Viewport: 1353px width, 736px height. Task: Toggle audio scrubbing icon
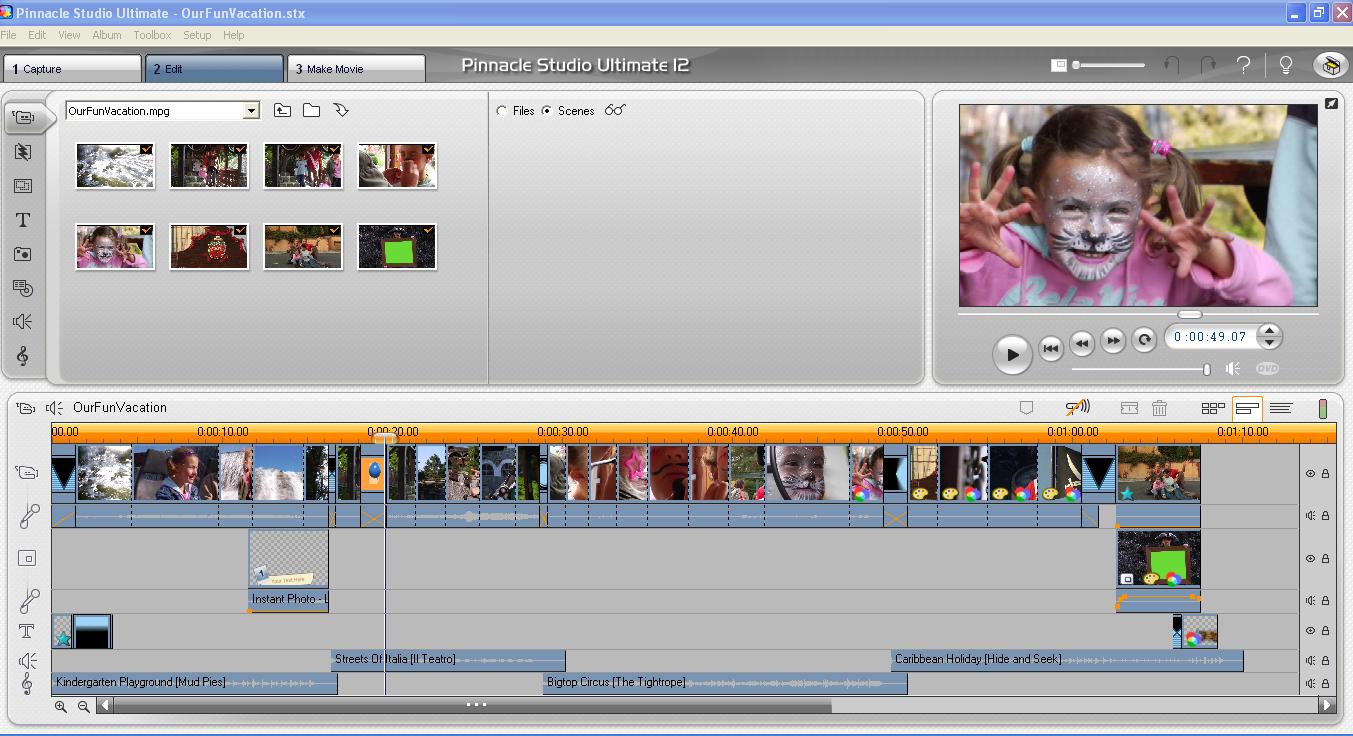[1077, 408]
